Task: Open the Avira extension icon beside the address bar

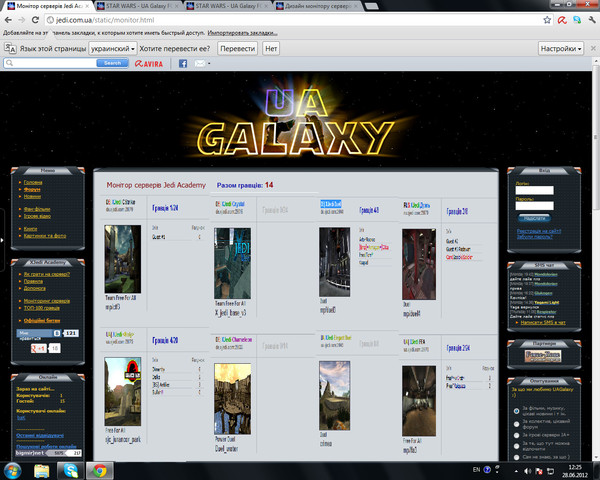Action: pyautogui.click(x=562, y=20)
